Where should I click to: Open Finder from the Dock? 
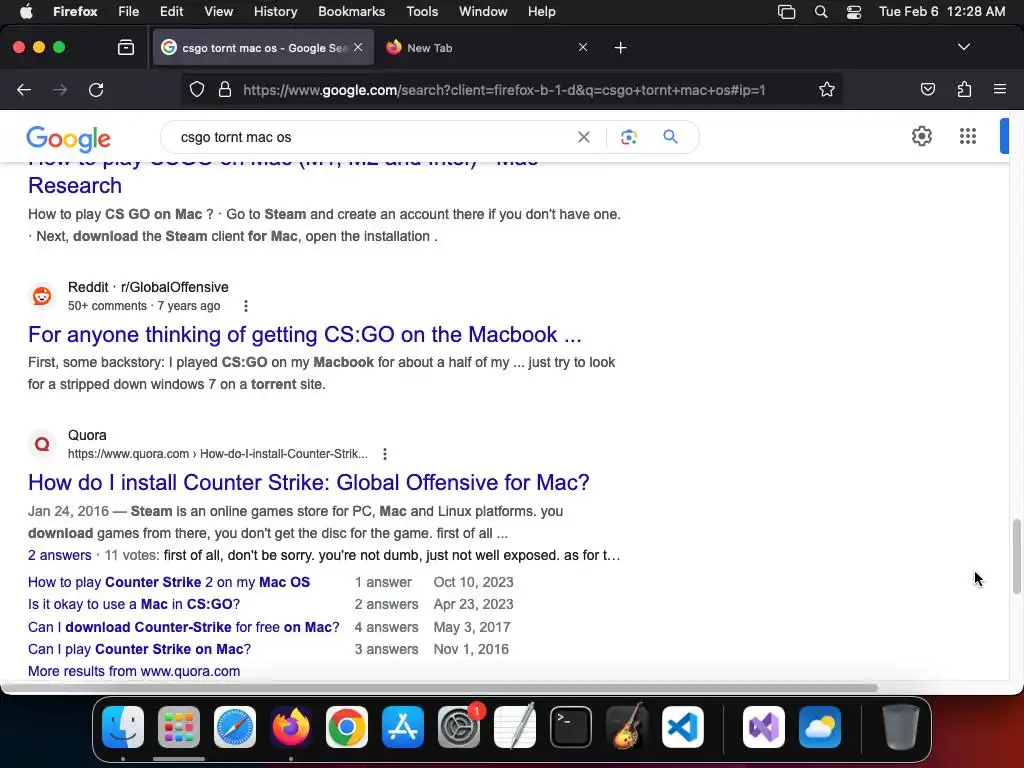tap(123, 727)
